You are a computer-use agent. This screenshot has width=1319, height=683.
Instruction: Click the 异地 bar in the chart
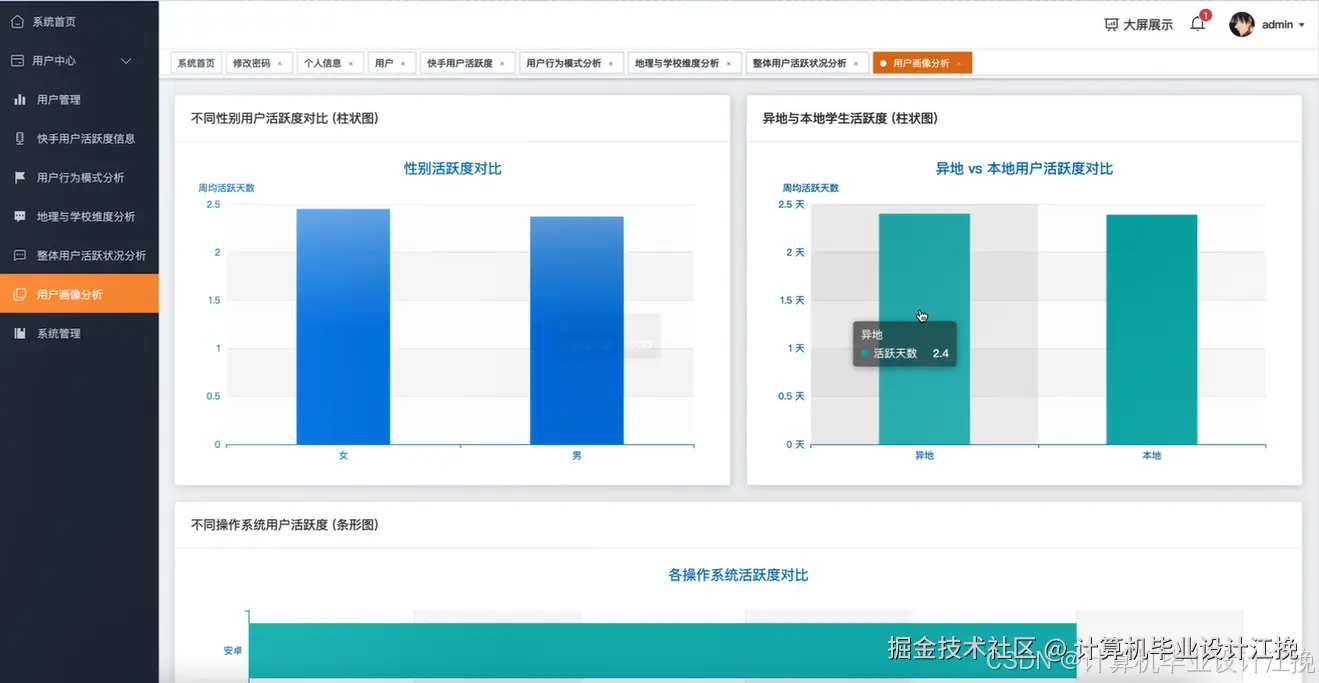[x=924, y=329]
